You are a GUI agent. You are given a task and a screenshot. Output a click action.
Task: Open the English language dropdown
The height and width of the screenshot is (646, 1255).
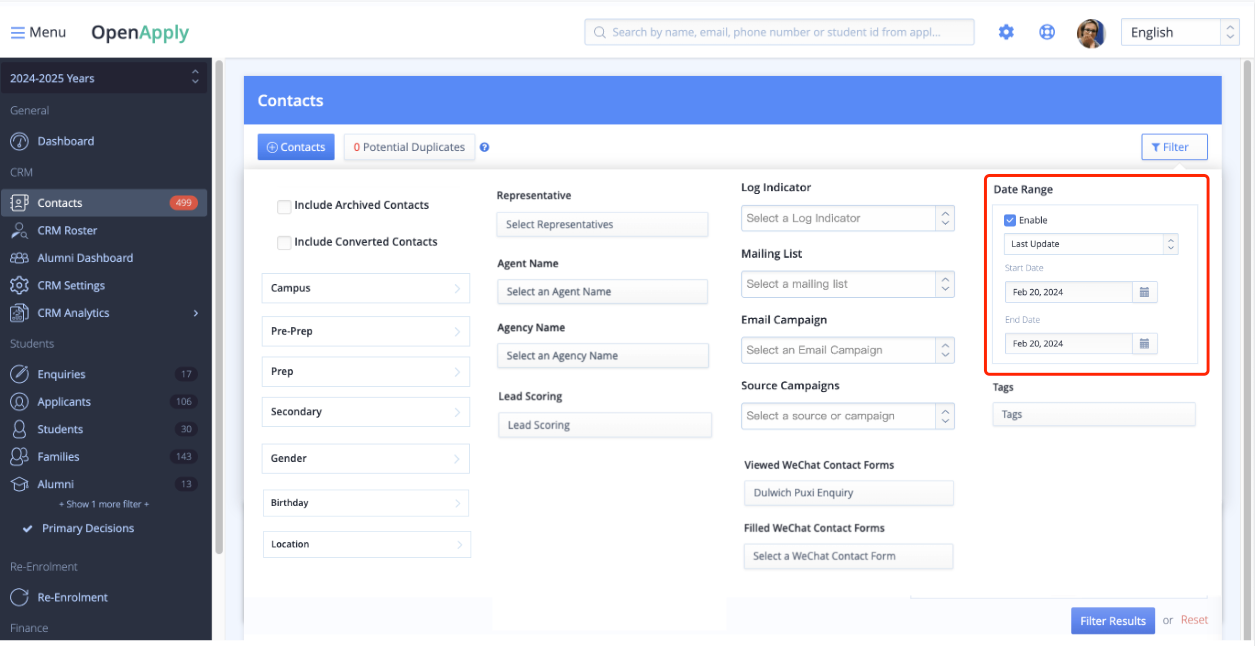click(1180, 32)
